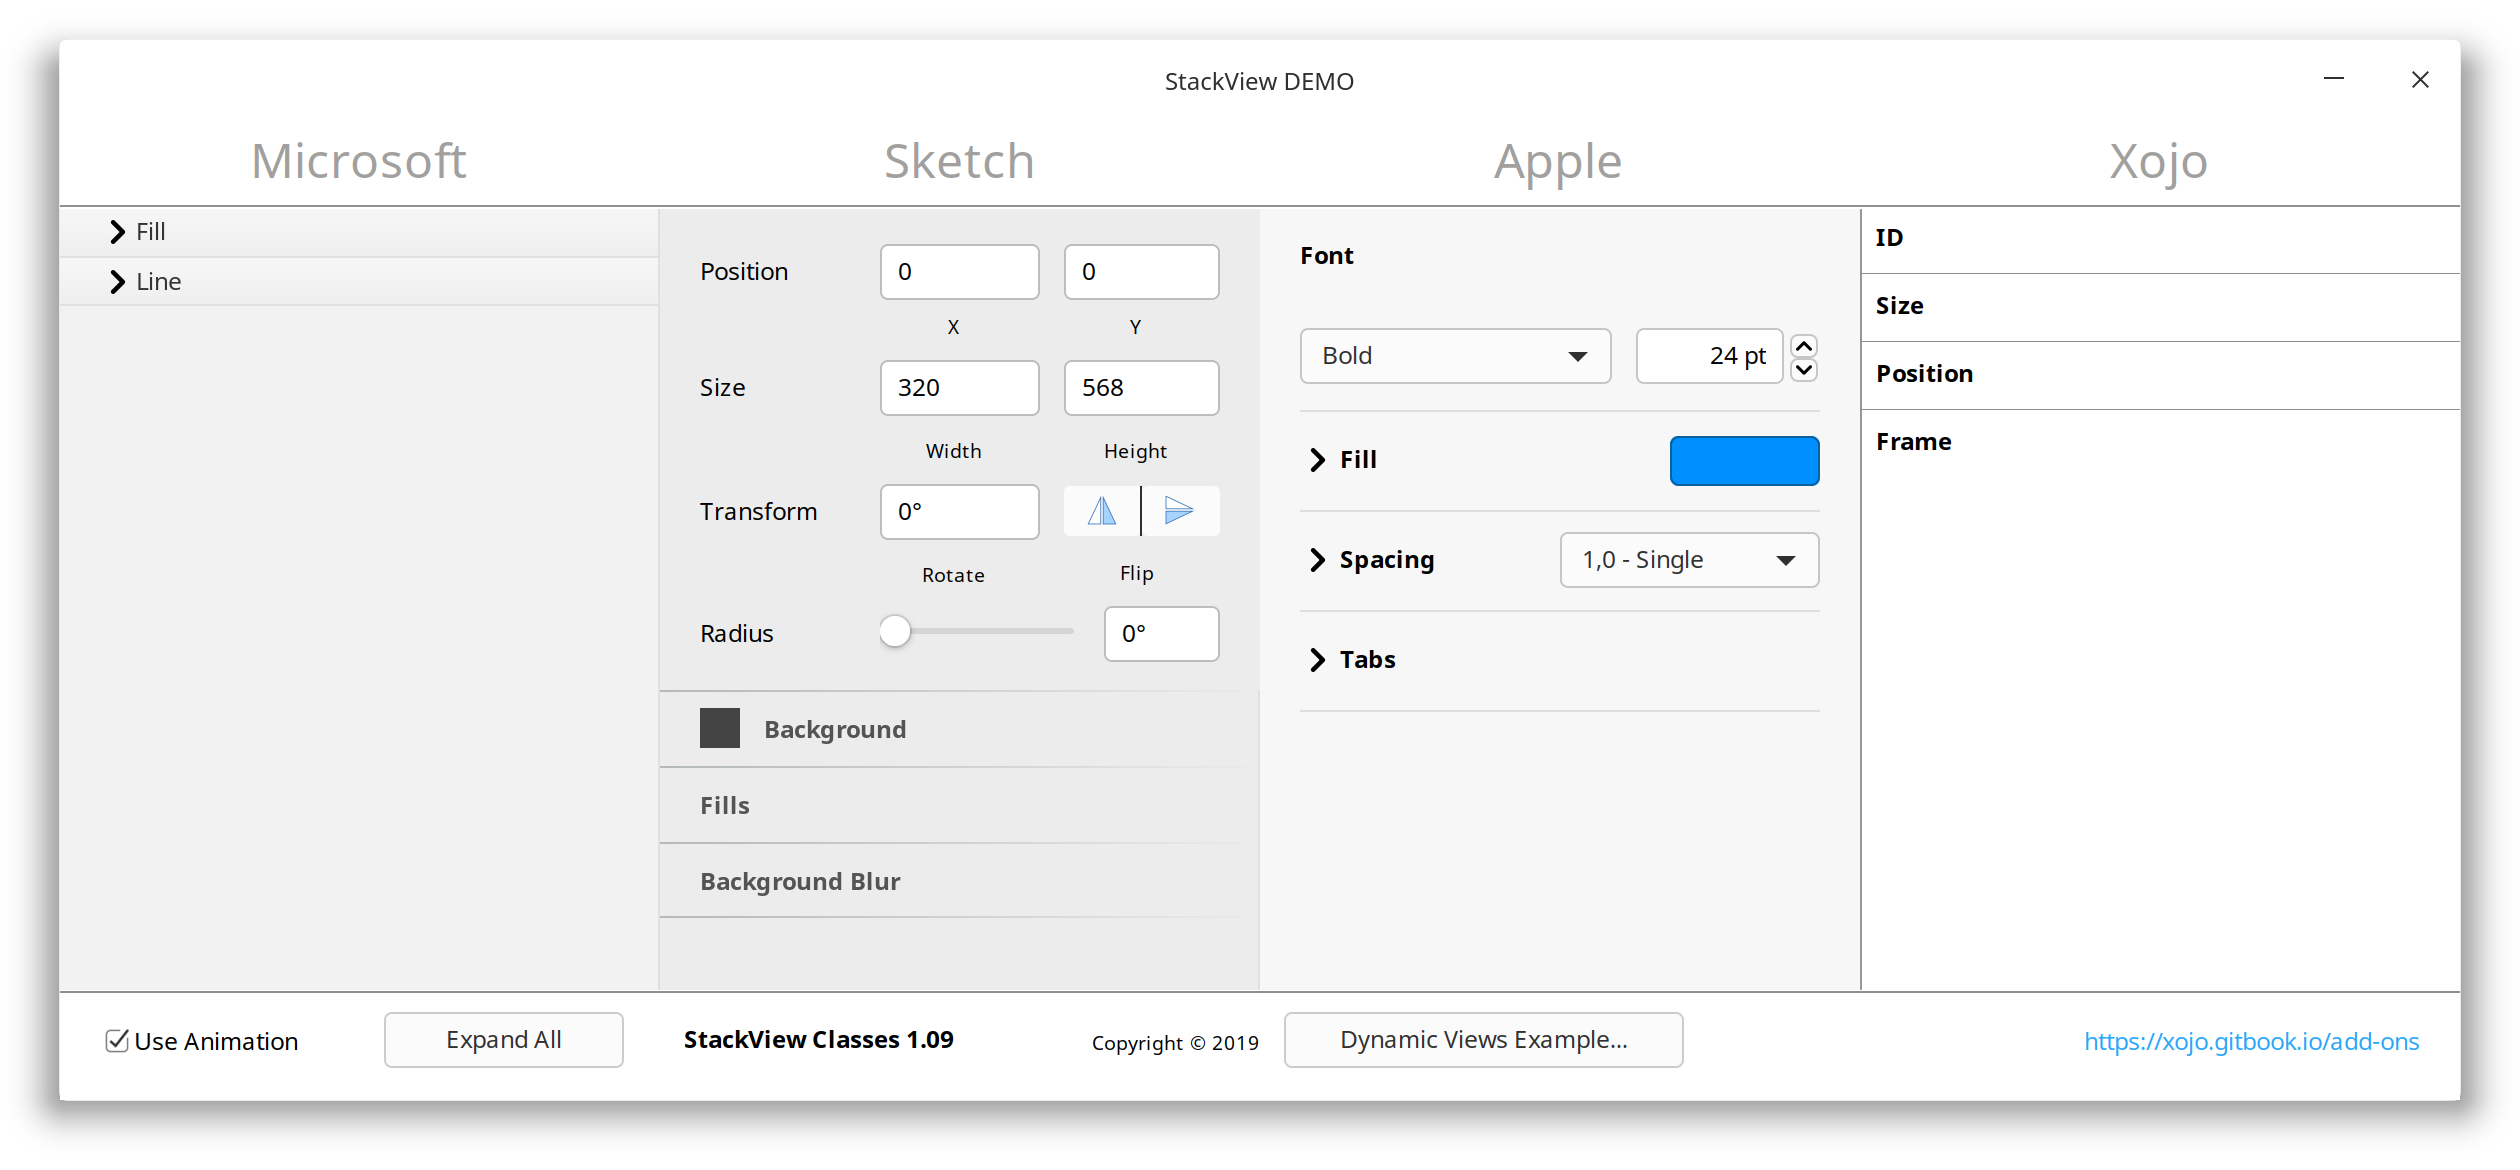Screen dimensions: 2520x1170
Task: Open the xojo.gitbook.io add-ons link
Action: tap(2251, 1042)
